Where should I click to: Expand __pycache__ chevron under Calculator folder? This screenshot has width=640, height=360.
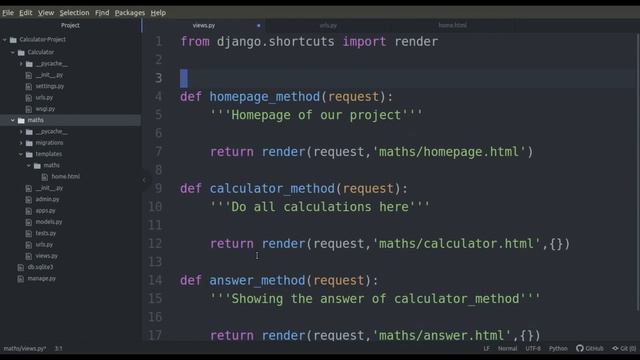coord(21,64)
